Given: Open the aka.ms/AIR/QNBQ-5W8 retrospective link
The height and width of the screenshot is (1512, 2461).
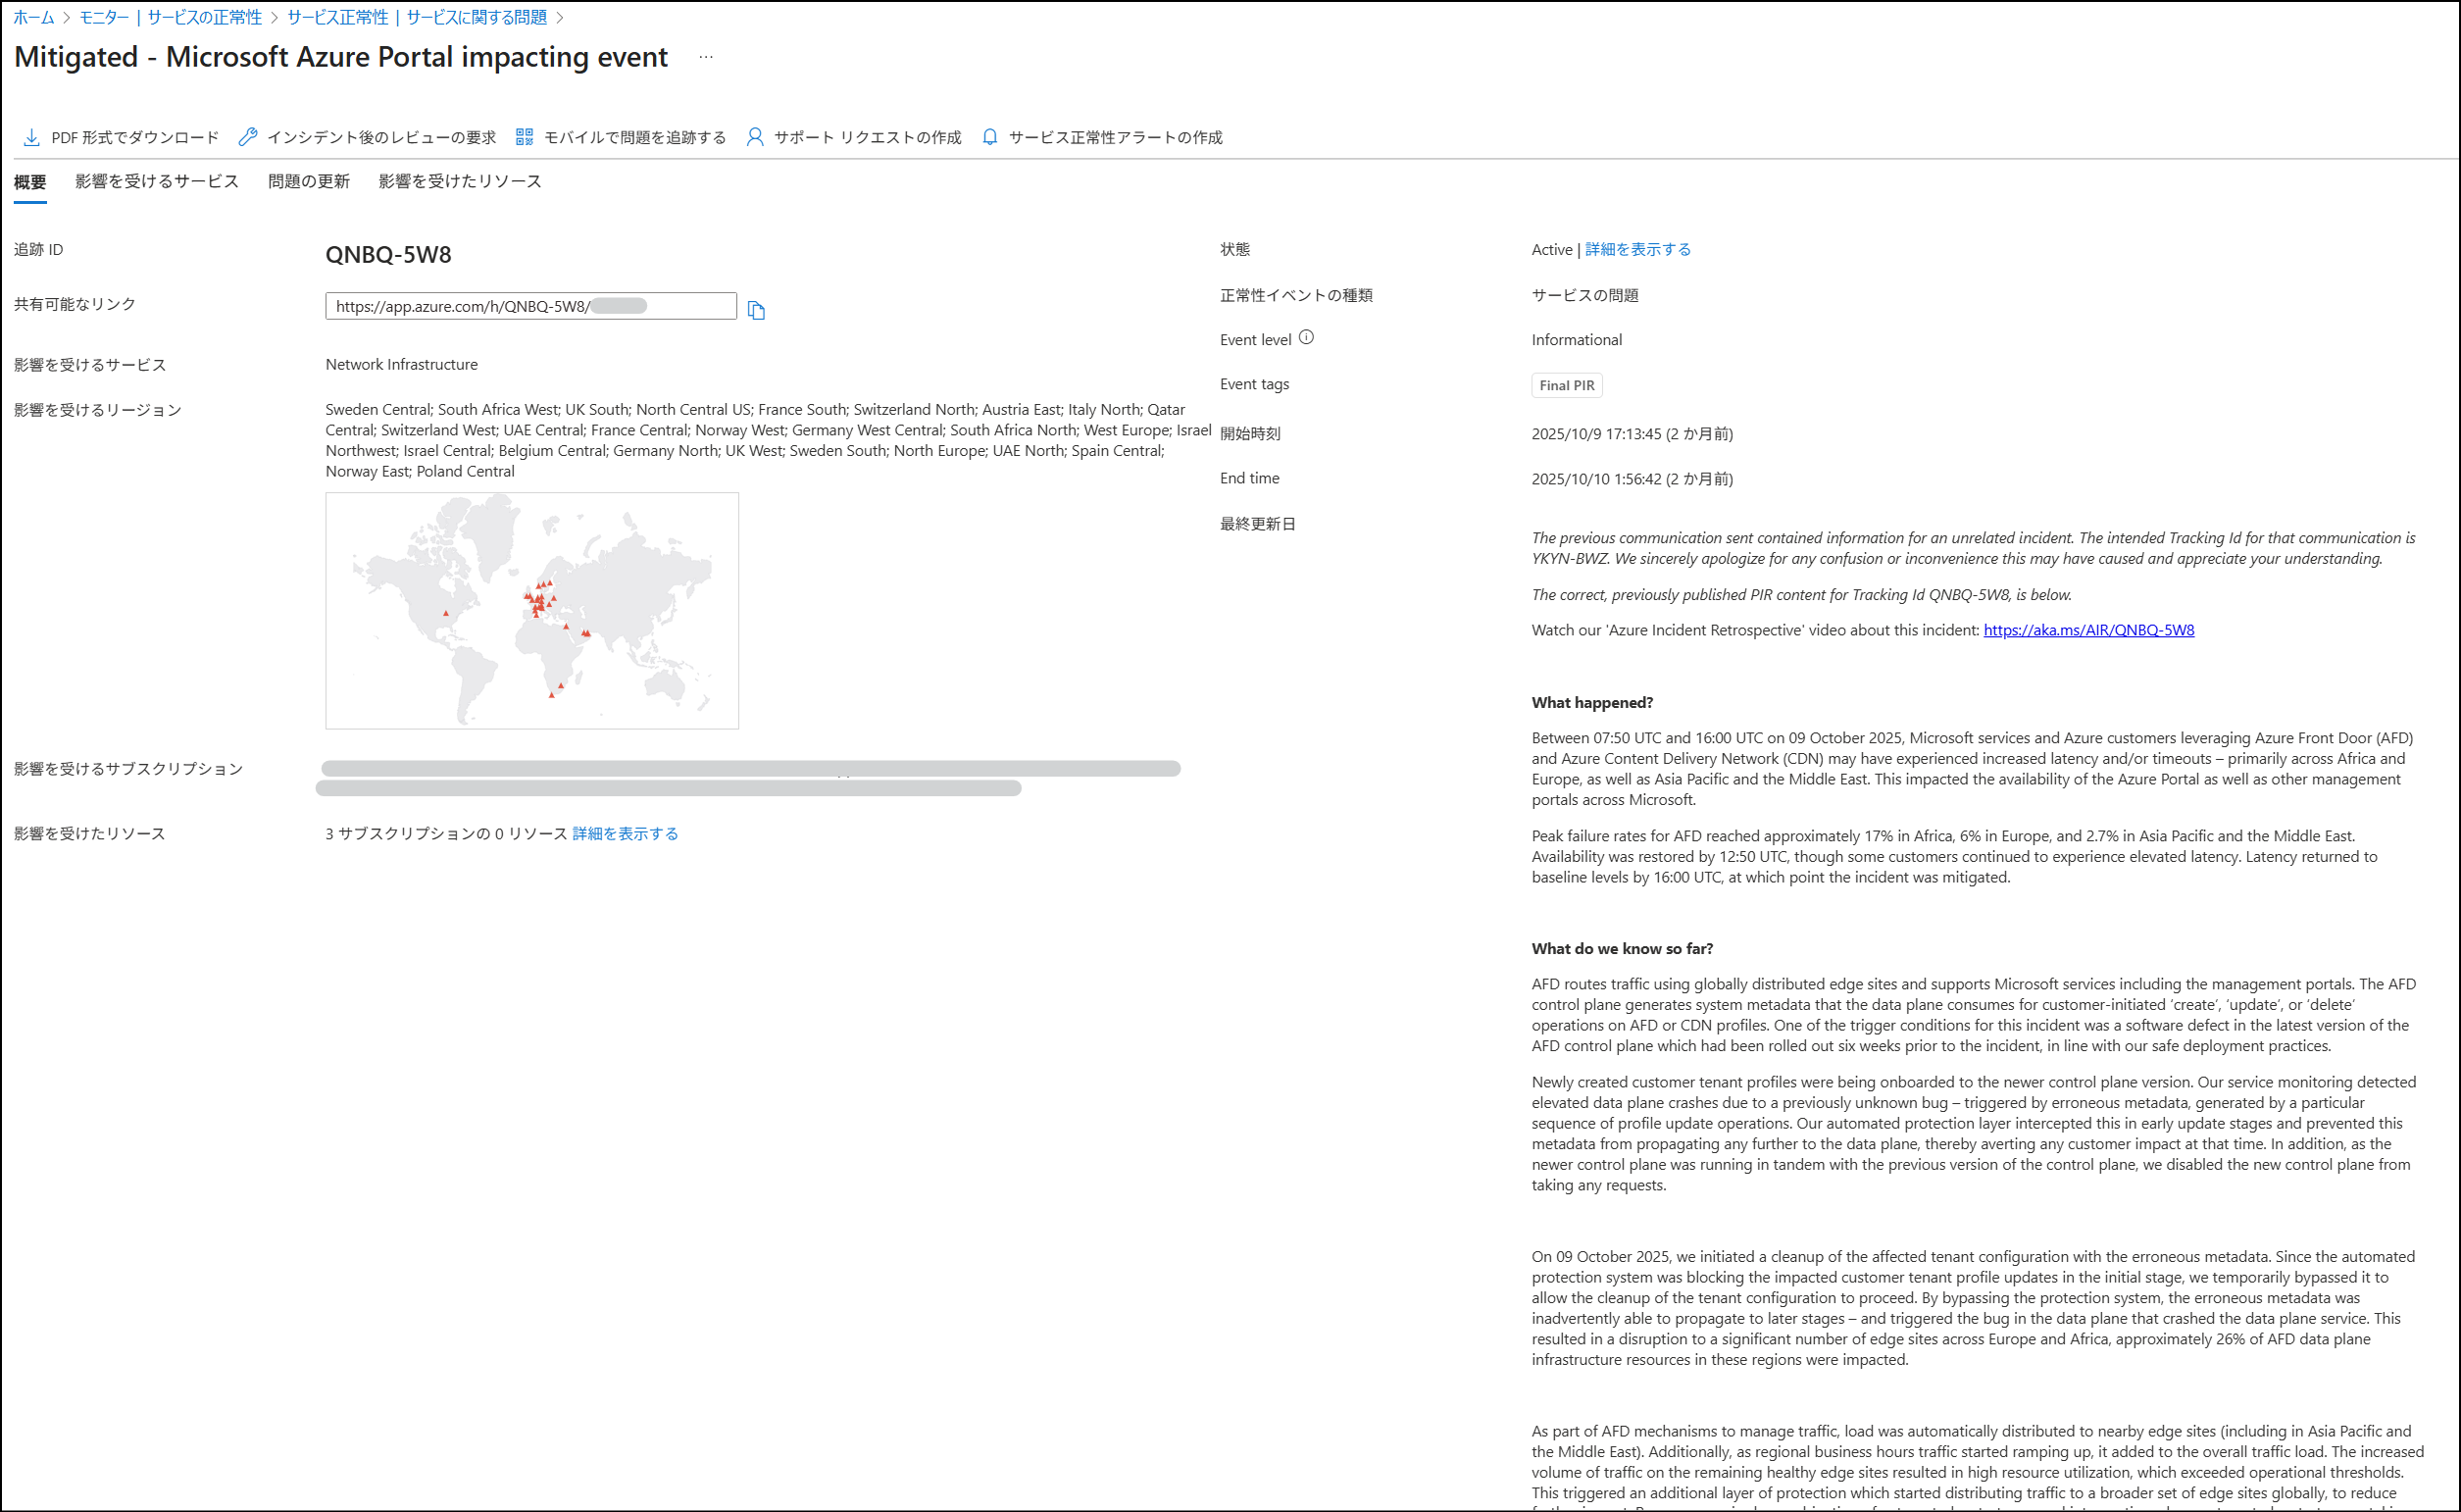Looking at the screenshot, I should tap(2089, 630).
